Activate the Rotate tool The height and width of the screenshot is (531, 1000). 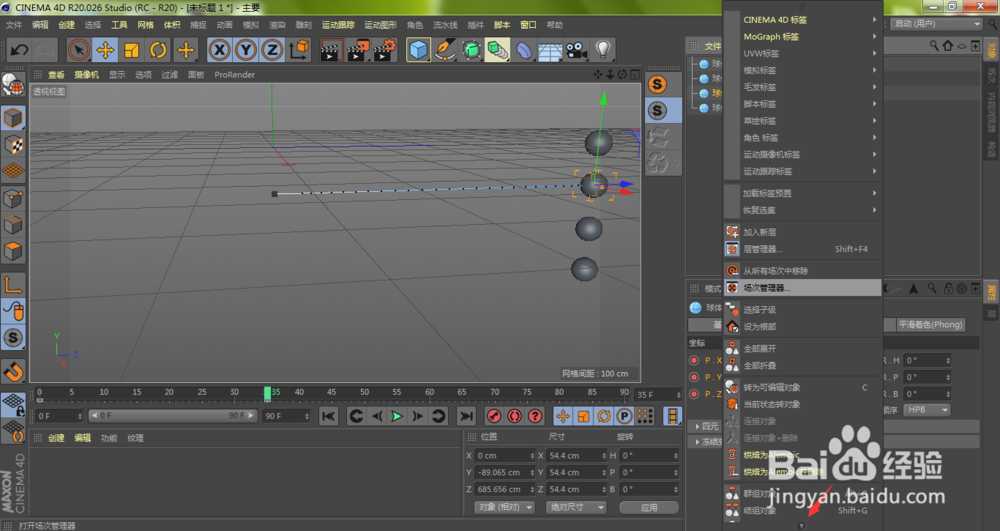click(x=158, y=50)
